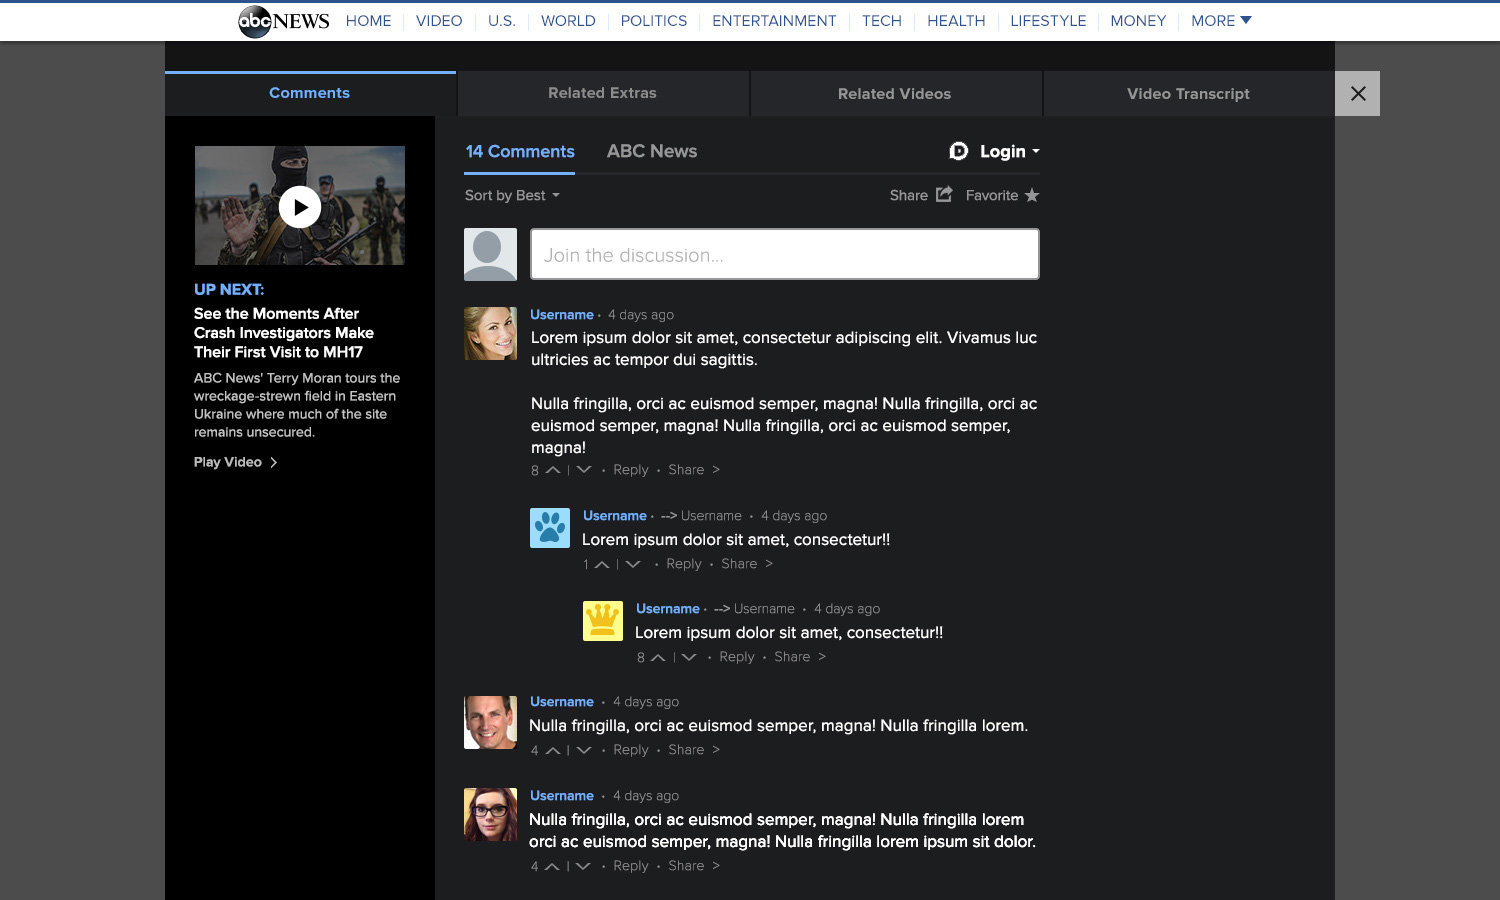Open the Video Transcript tab
This screenshot has width=1500, height=900.
pos(1188,94)
